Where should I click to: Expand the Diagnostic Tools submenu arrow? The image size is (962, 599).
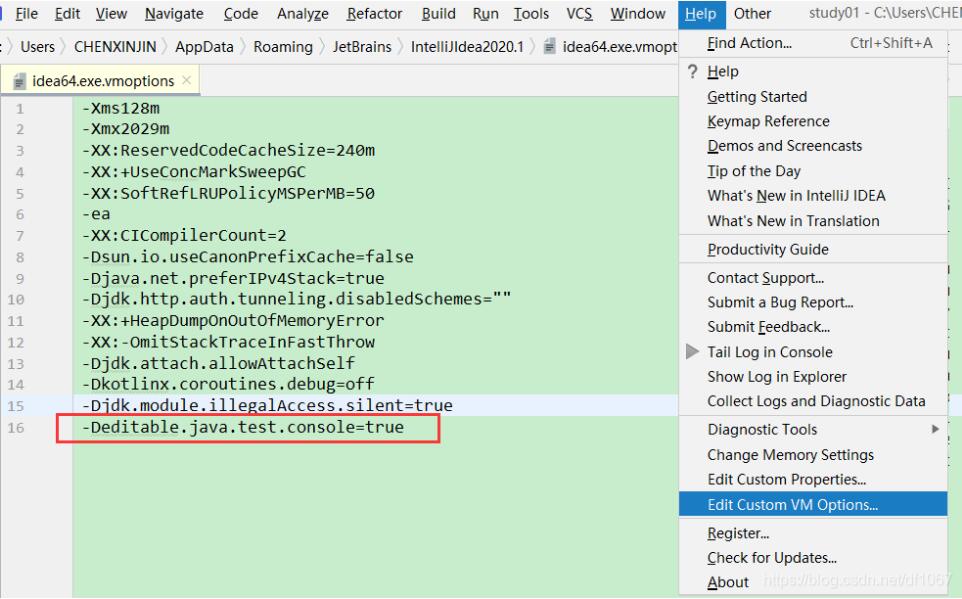click(936, 429)
